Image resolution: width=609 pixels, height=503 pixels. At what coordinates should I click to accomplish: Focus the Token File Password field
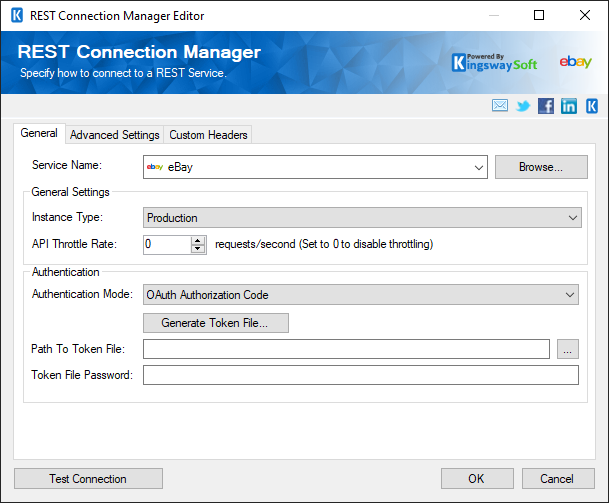pos(361,375)
